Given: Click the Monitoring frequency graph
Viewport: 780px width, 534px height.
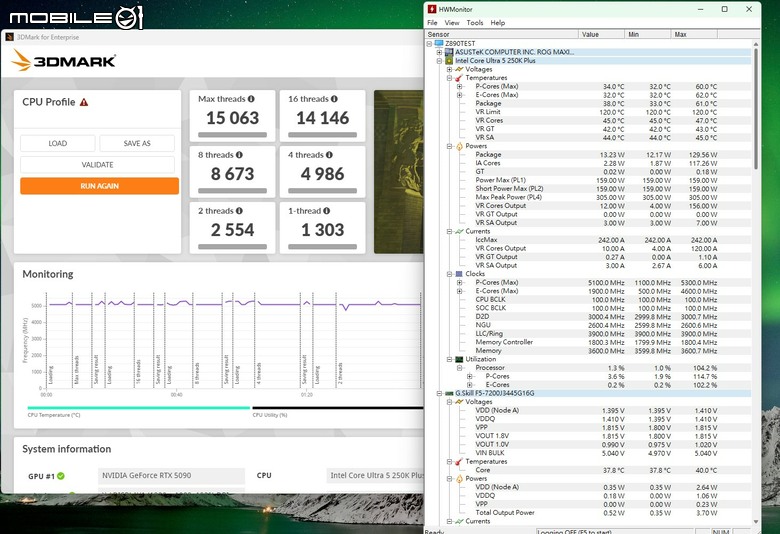Looking at the screenshot, I should (233, 340).
